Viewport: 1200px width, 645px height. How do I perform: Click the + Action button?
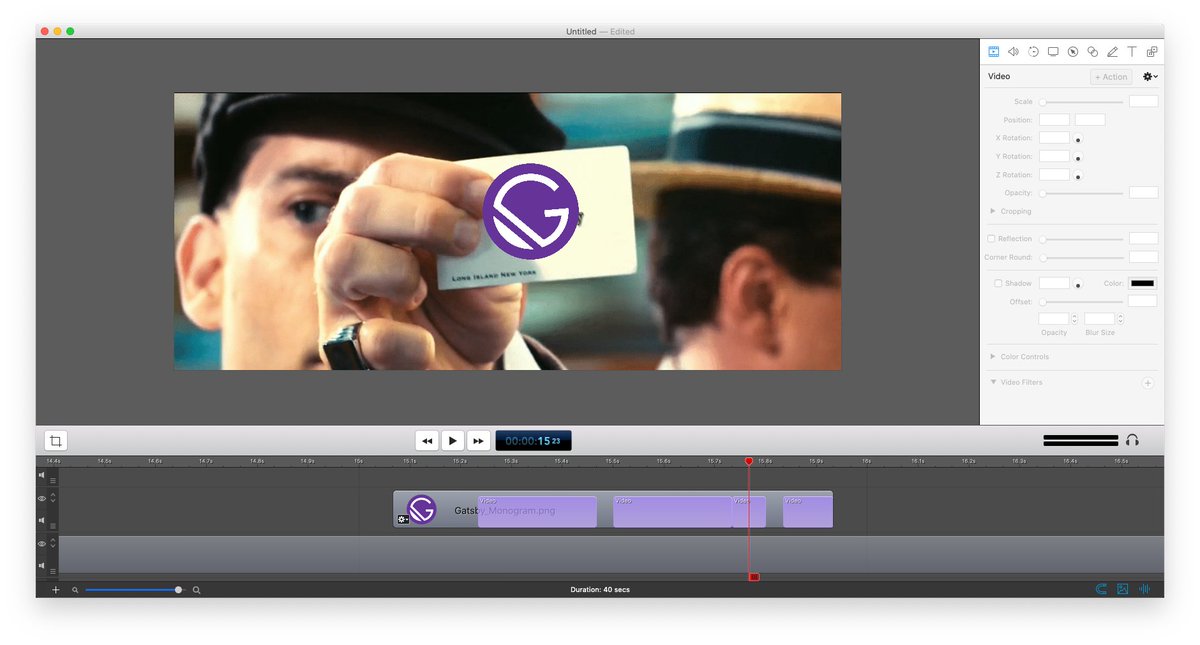click(1111, 77)
